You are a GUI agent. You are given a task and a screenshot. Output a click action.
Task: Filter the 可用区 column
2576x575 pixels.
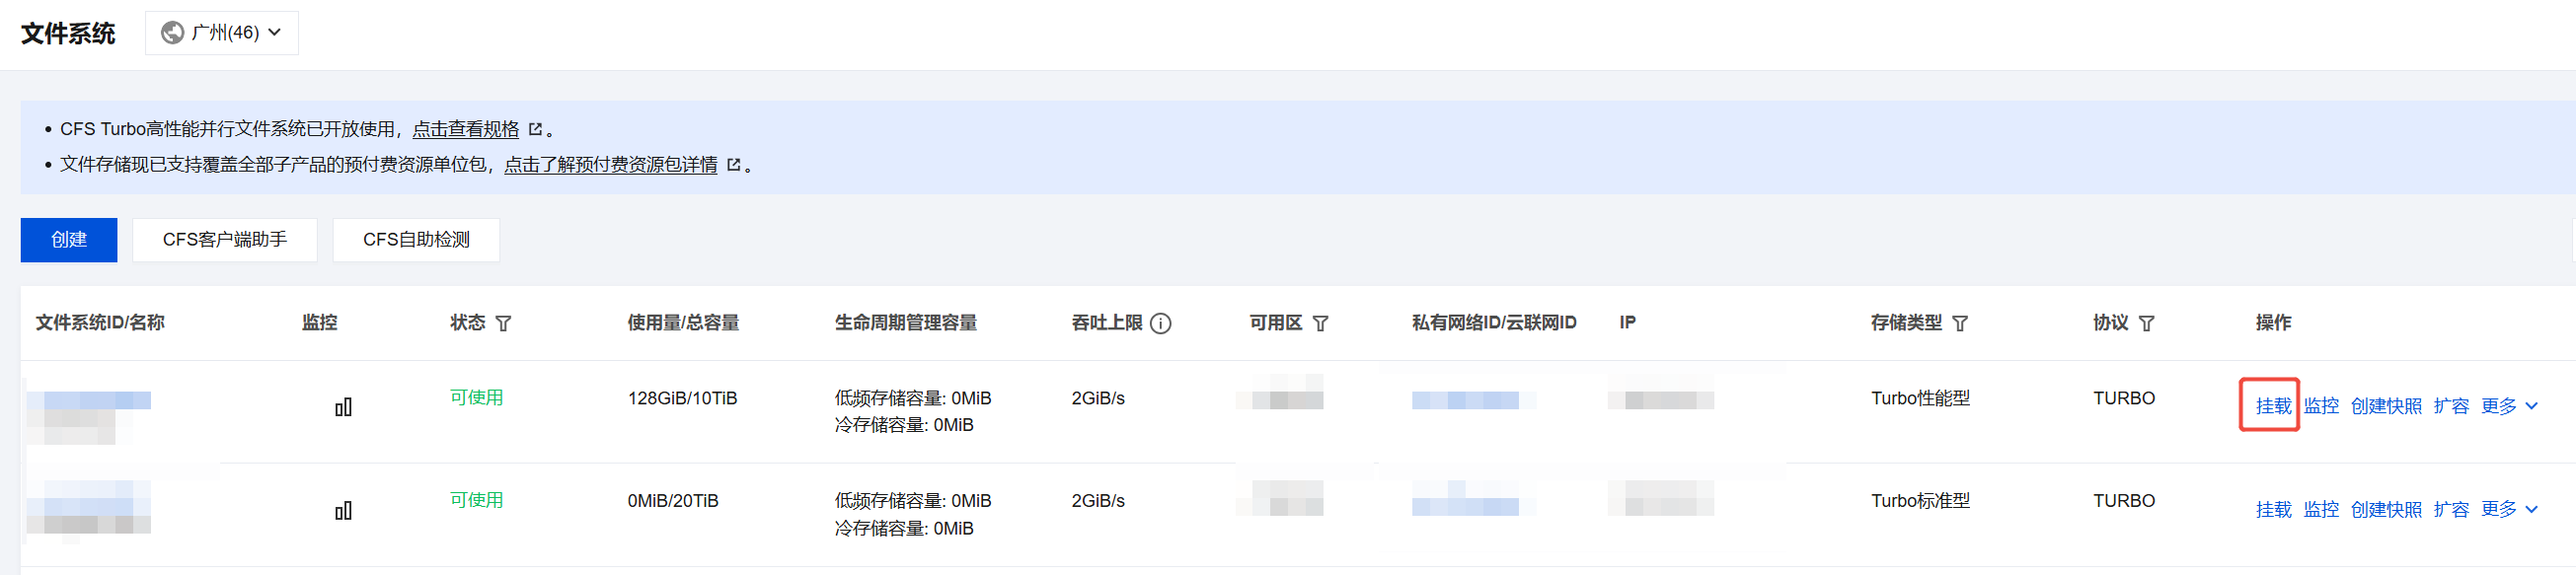[1320, 323]
